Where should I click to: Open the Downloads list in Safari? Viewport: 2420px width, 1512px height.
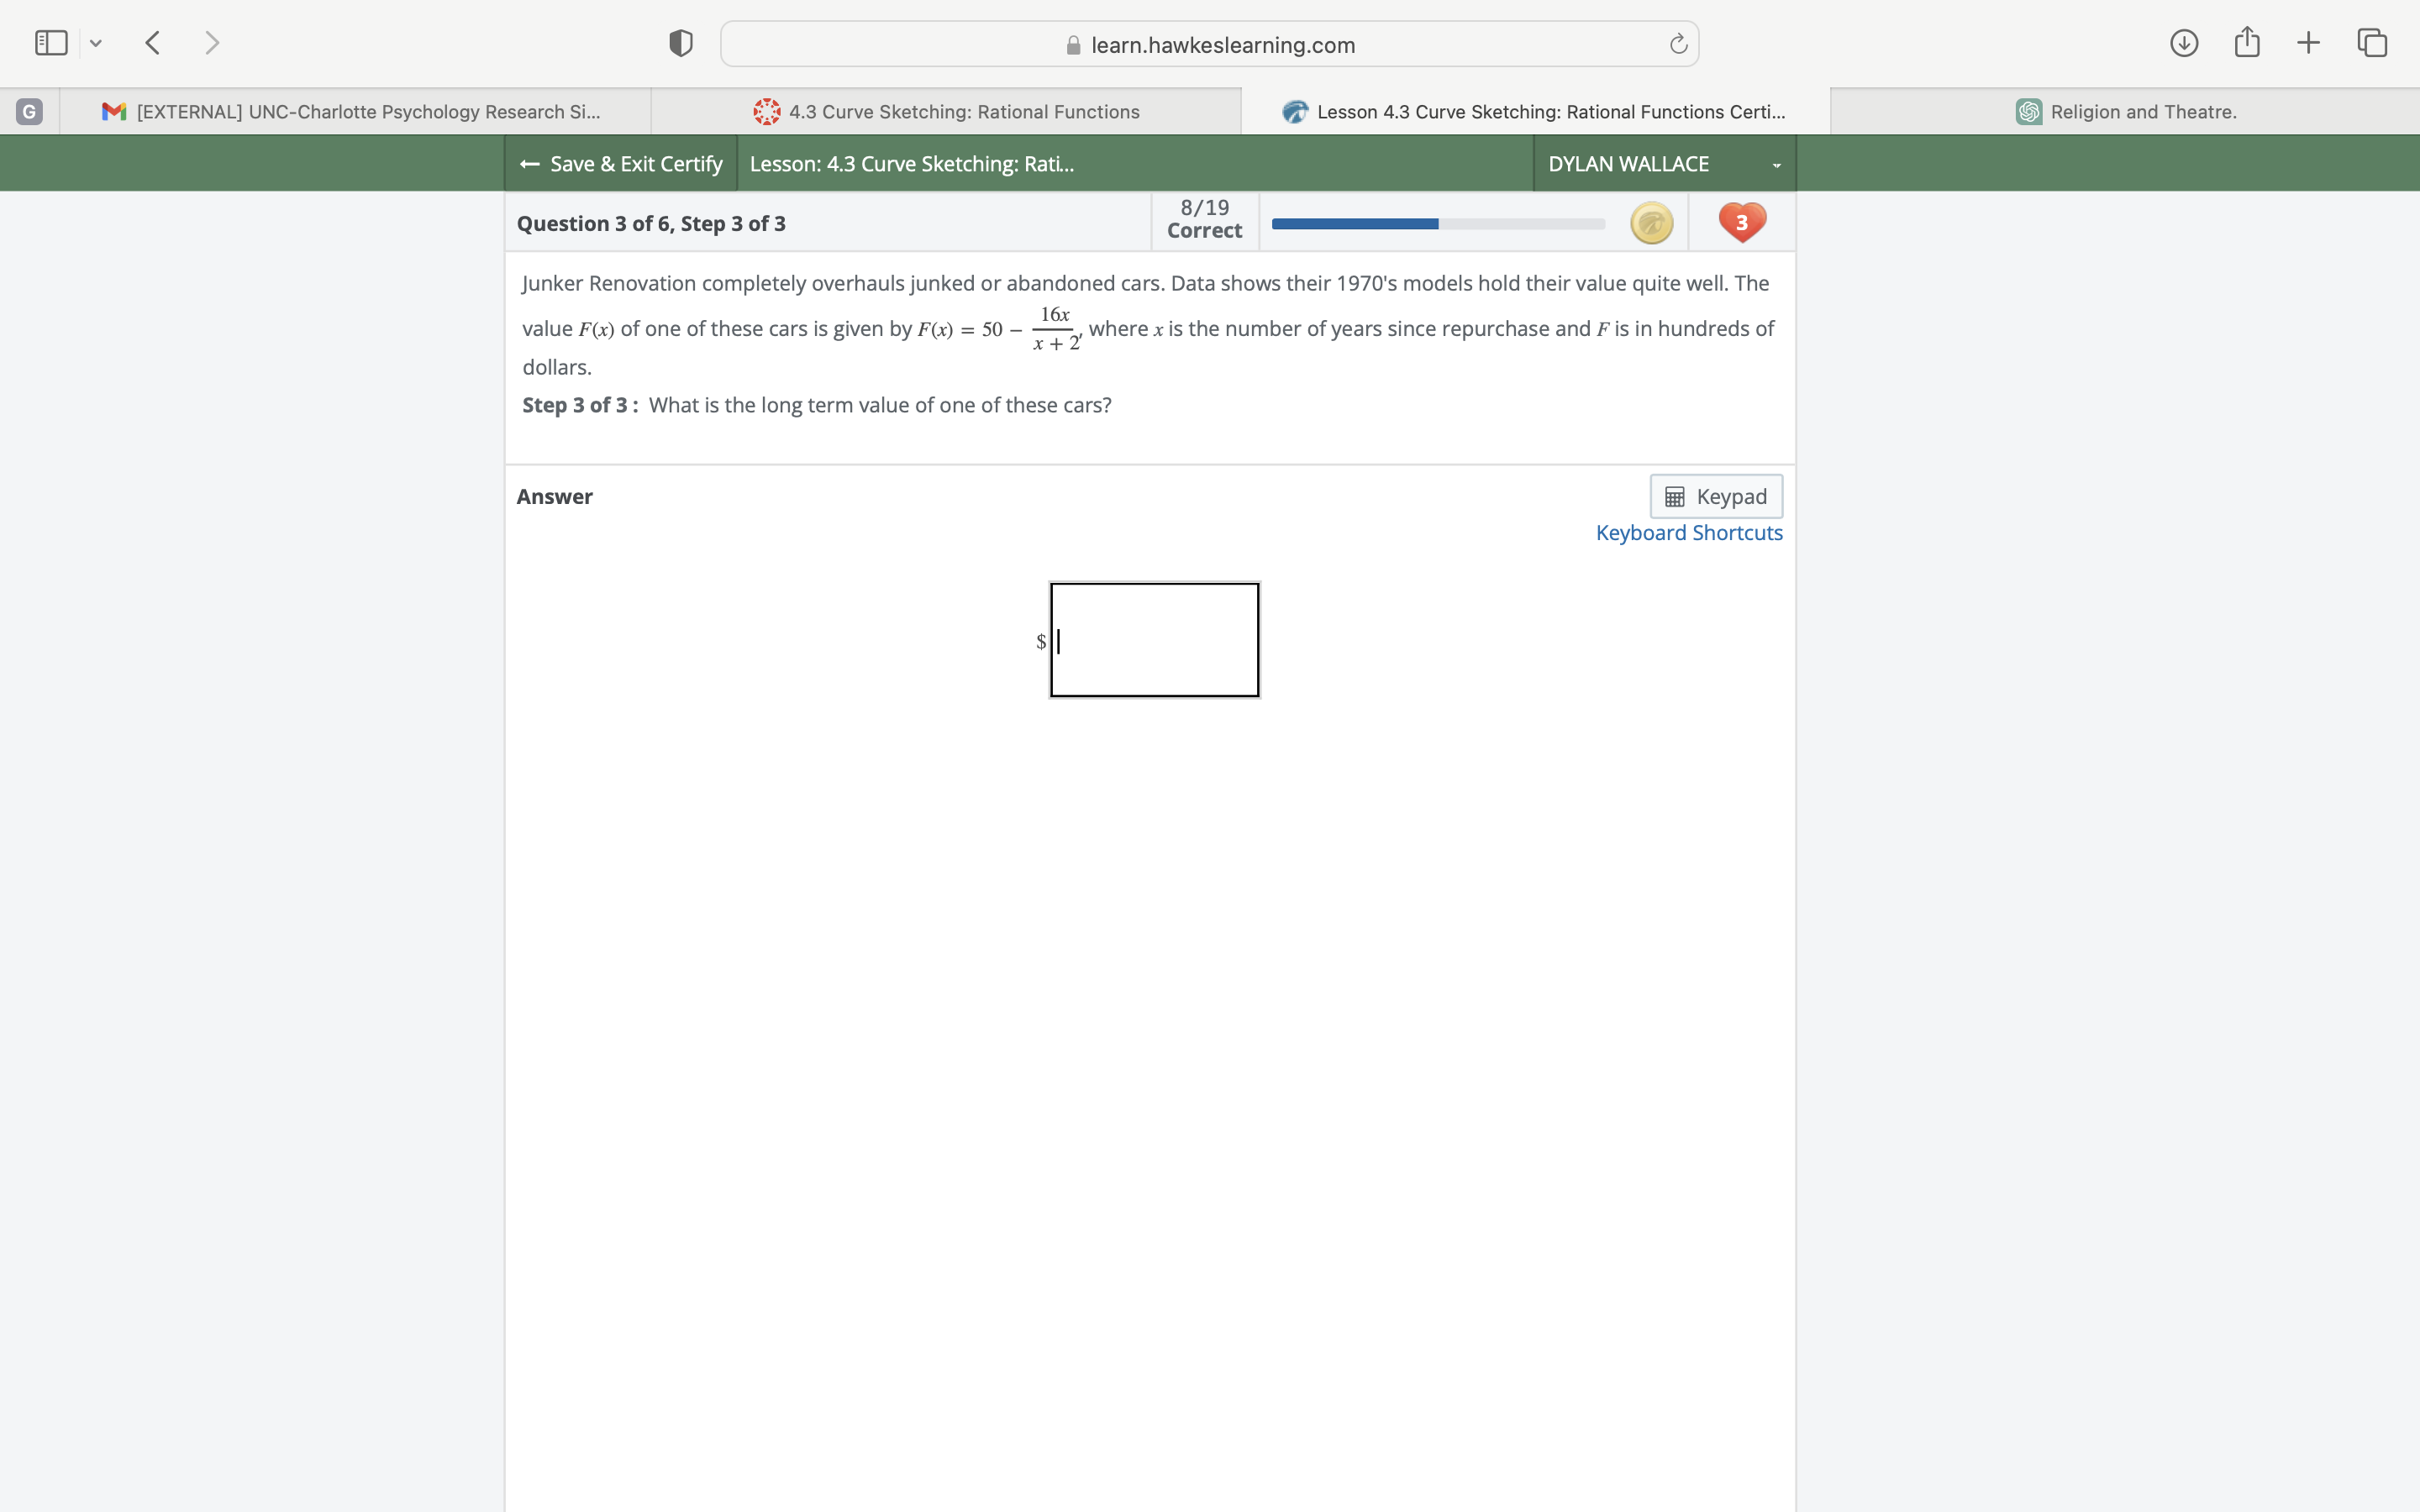coord(2184,42)
